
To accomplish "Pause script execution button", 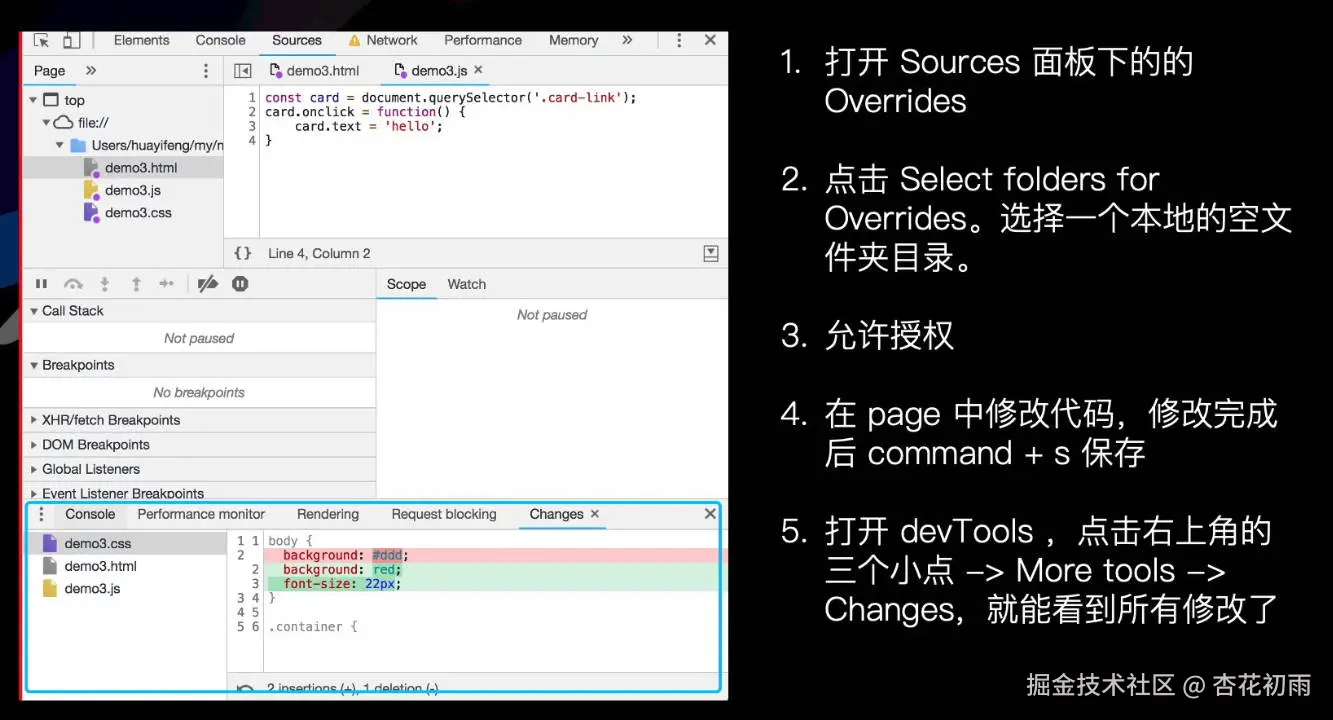I will click(x=42, y=285).
